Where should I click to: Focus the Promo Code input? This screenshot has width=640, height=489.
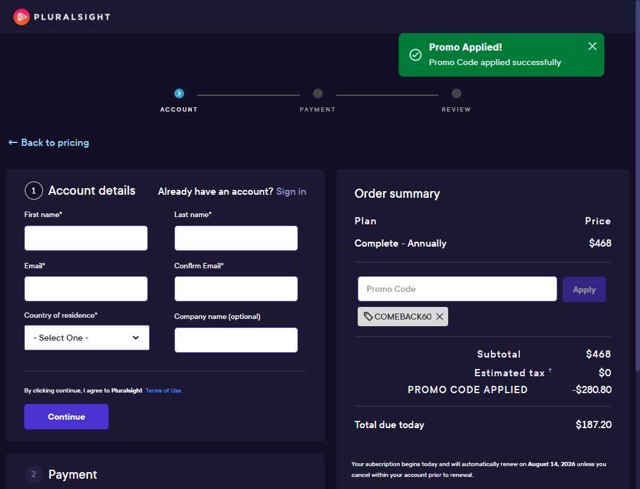pyautogui.click(x=457, y=289)
